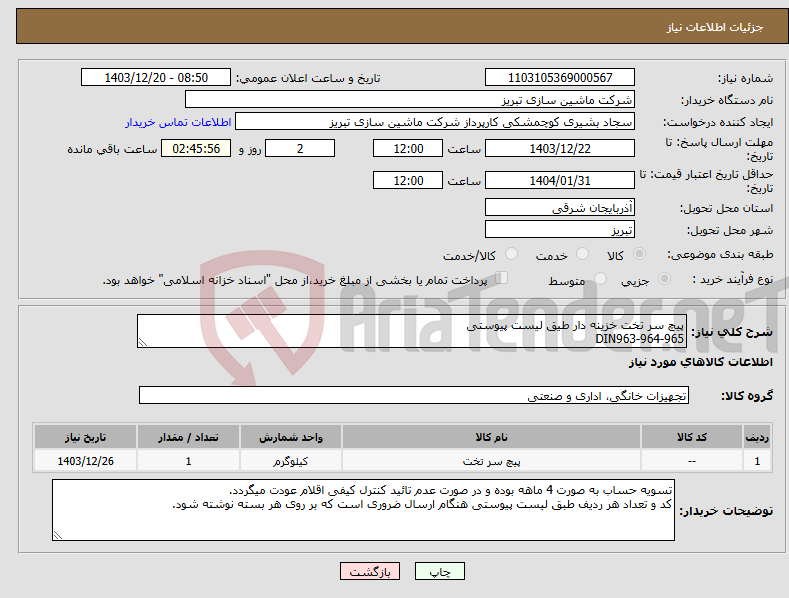The height and width of the screenshot is (598, 789).
Task: Select the جزیی purchase type radio
Action: 664,278
